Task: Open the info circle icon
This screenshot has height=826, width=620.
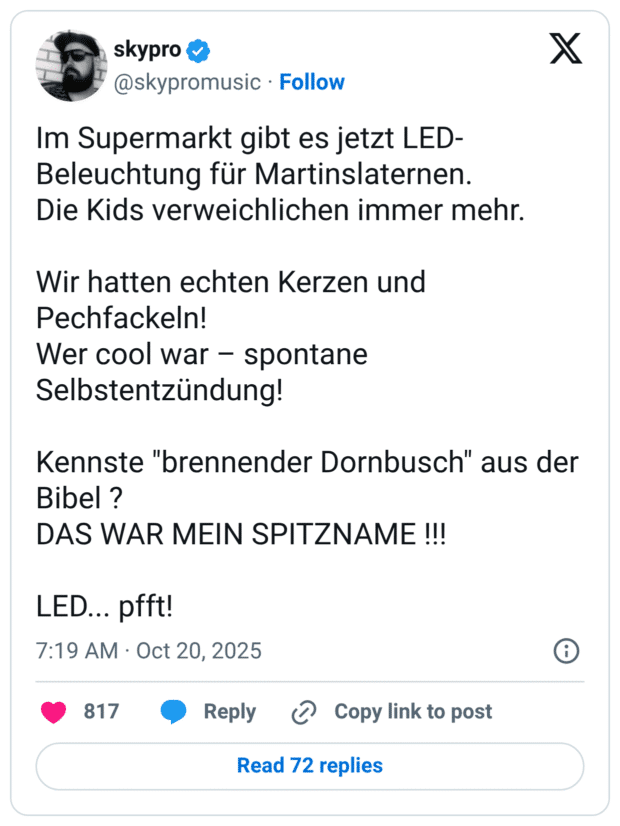Action: point(566,651)
